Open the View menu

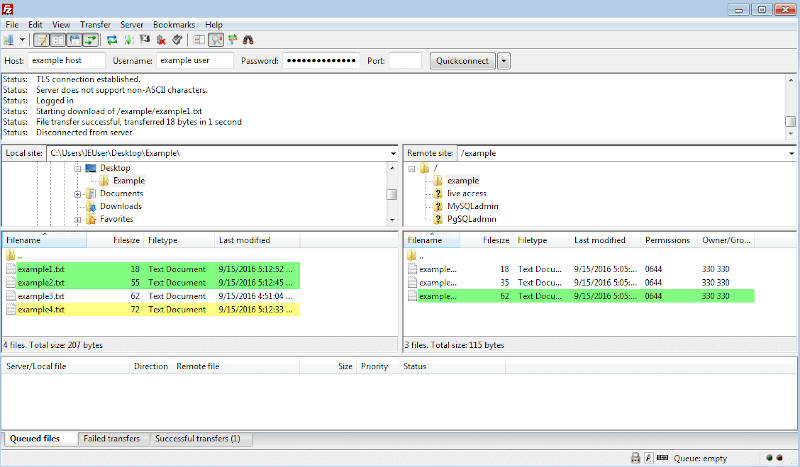61,24
